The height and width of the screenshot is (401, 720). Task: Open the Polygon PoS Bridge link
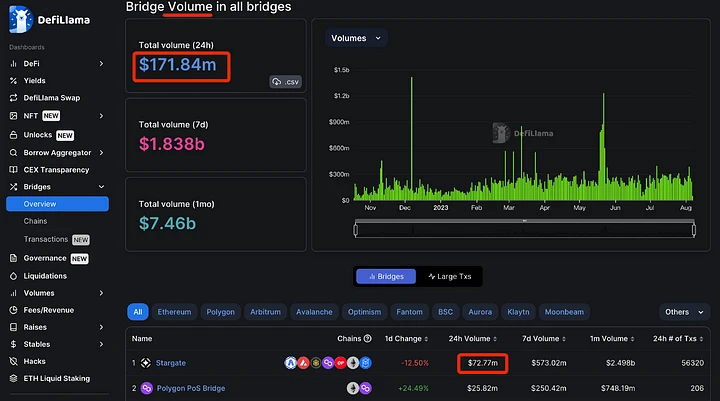[x=195, y=387]
